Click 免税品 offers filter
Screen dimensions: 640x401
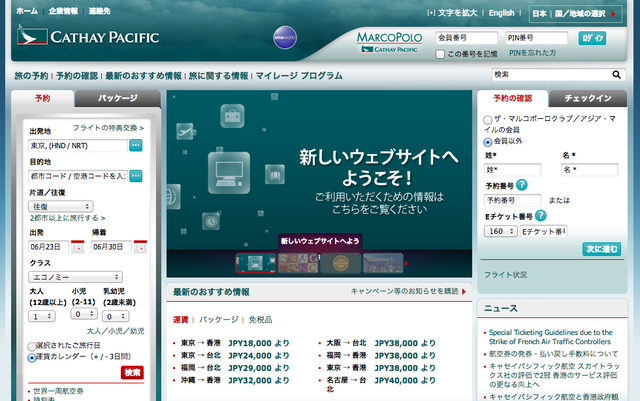[x=260, y=319]
